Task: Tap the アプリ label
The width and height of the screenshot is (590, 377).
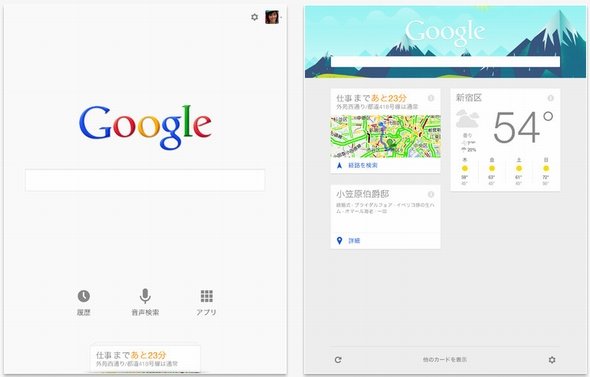Action: pos(206,312)
